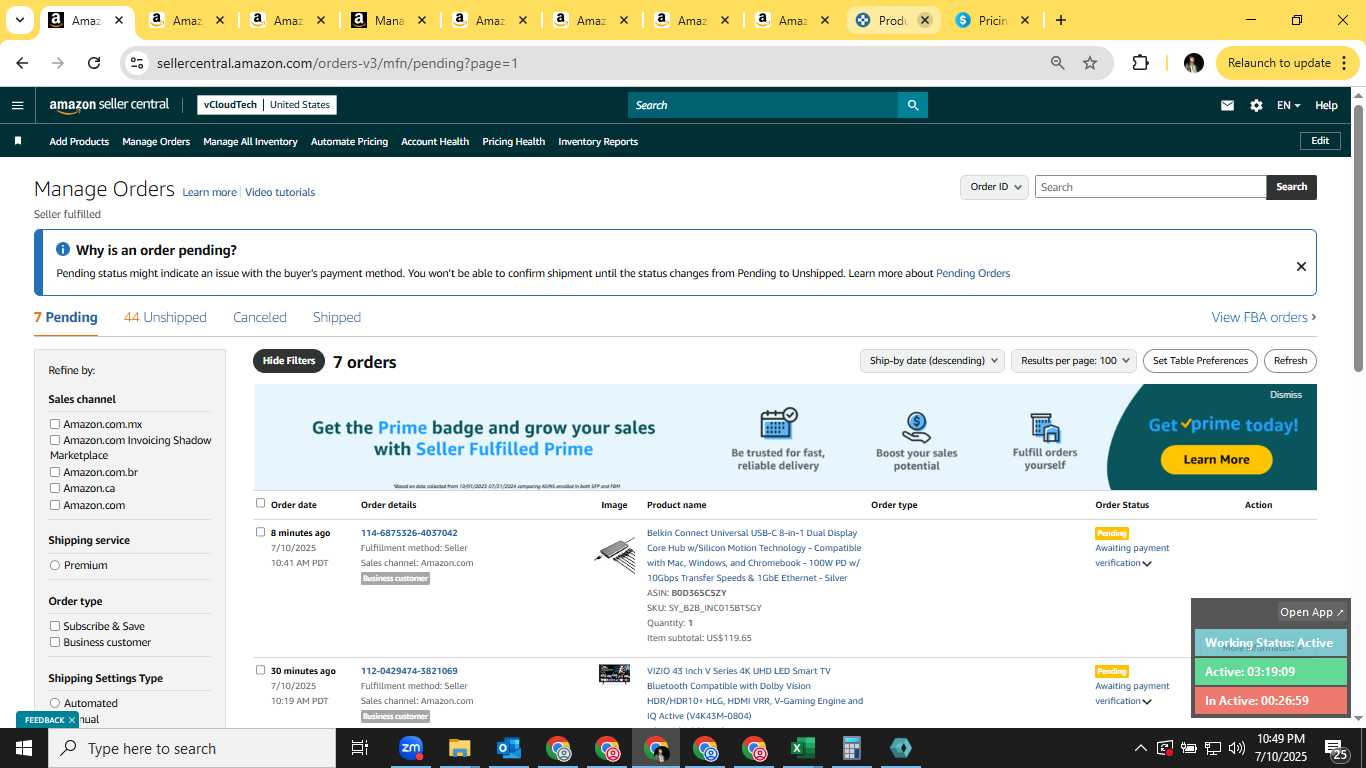Open the Ship-by date sort dropdown
Image resolution: width=1366 pixels, height=768 pixels.
click(x=932, y=361)
